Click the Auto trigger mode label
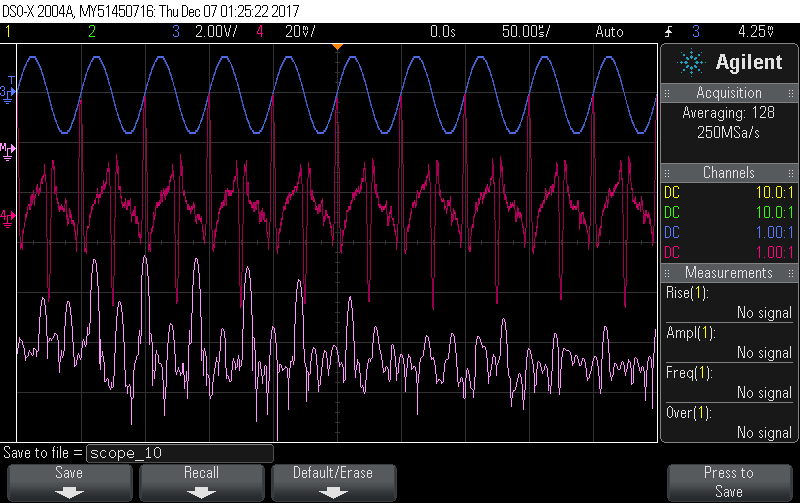Image resolution: width=800 pixels, height=503 pixels. click(609, 32)
